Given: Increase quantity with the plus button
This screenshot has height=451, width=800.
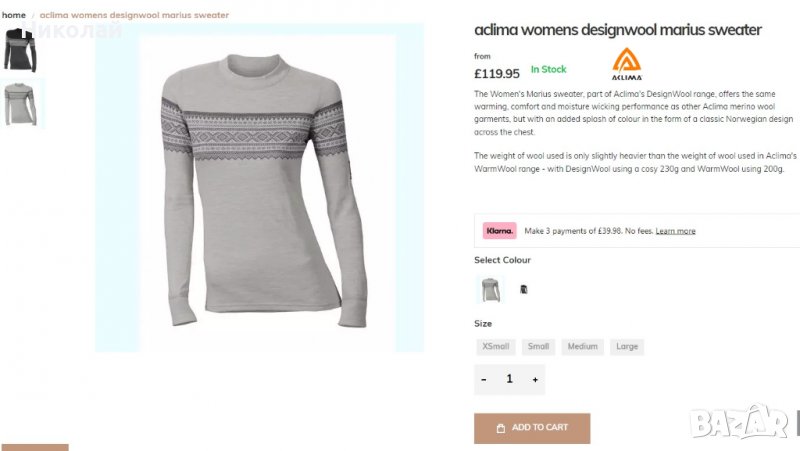Looking at the screenshot, I should tap(535, 380).
